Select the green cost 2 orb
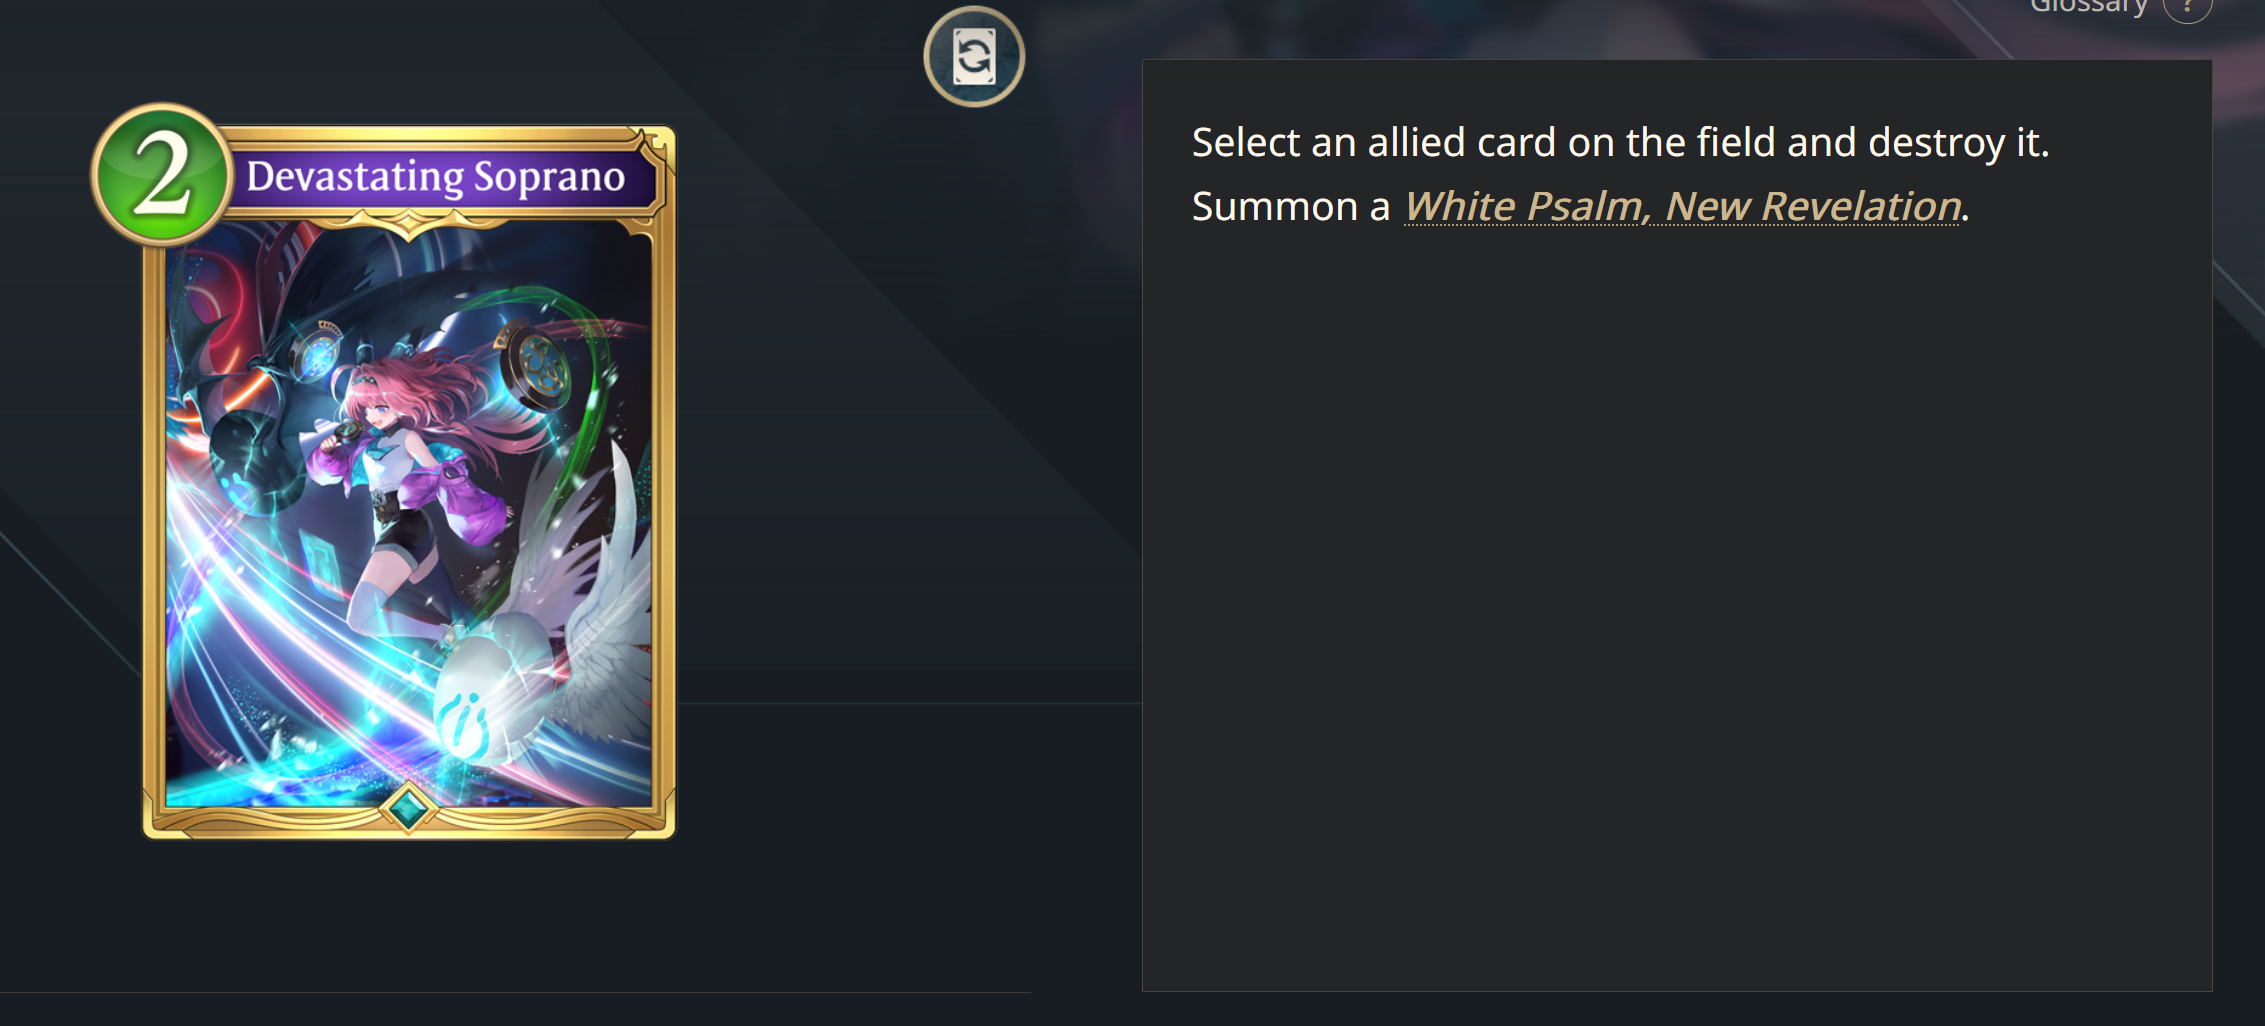The height and width of the screenshot is (1026, 2265). tap(162, 174)
